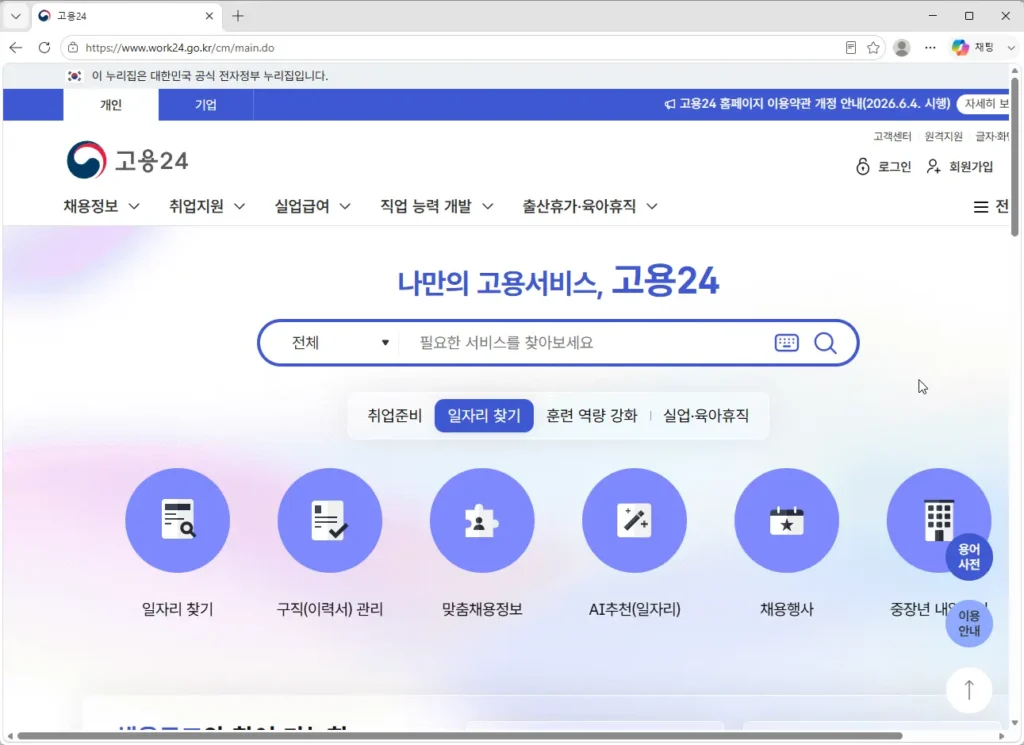Click the scroll-to-top arrow button
The height and width of the screenshot is (745, 1024).
[969, 690]
